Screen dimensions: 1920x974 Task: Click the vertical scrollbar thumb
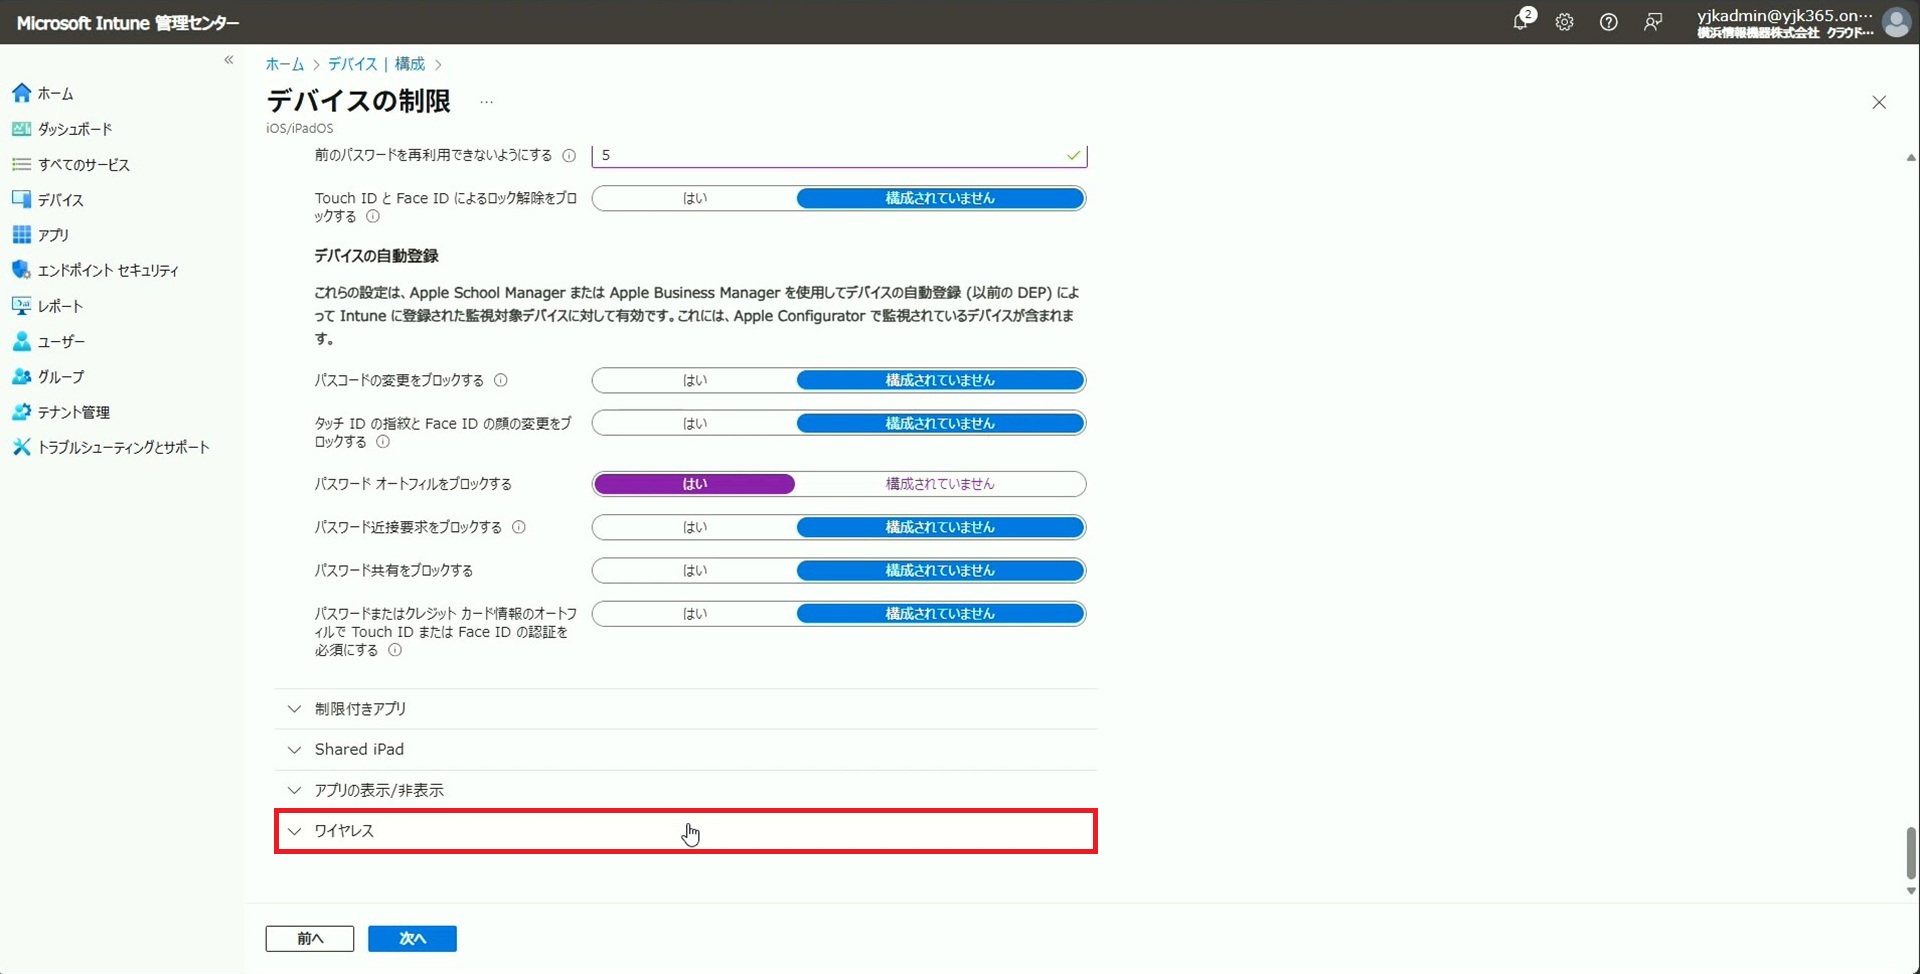tap(1910, 852)
